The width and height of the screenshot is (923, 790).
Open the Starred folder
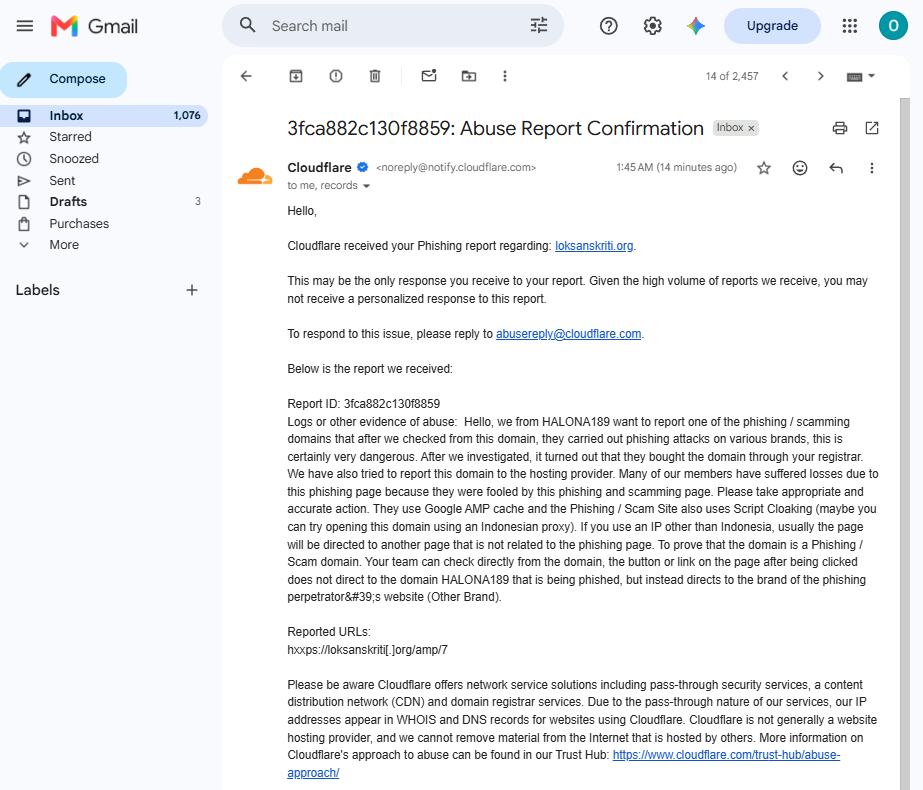104,137
